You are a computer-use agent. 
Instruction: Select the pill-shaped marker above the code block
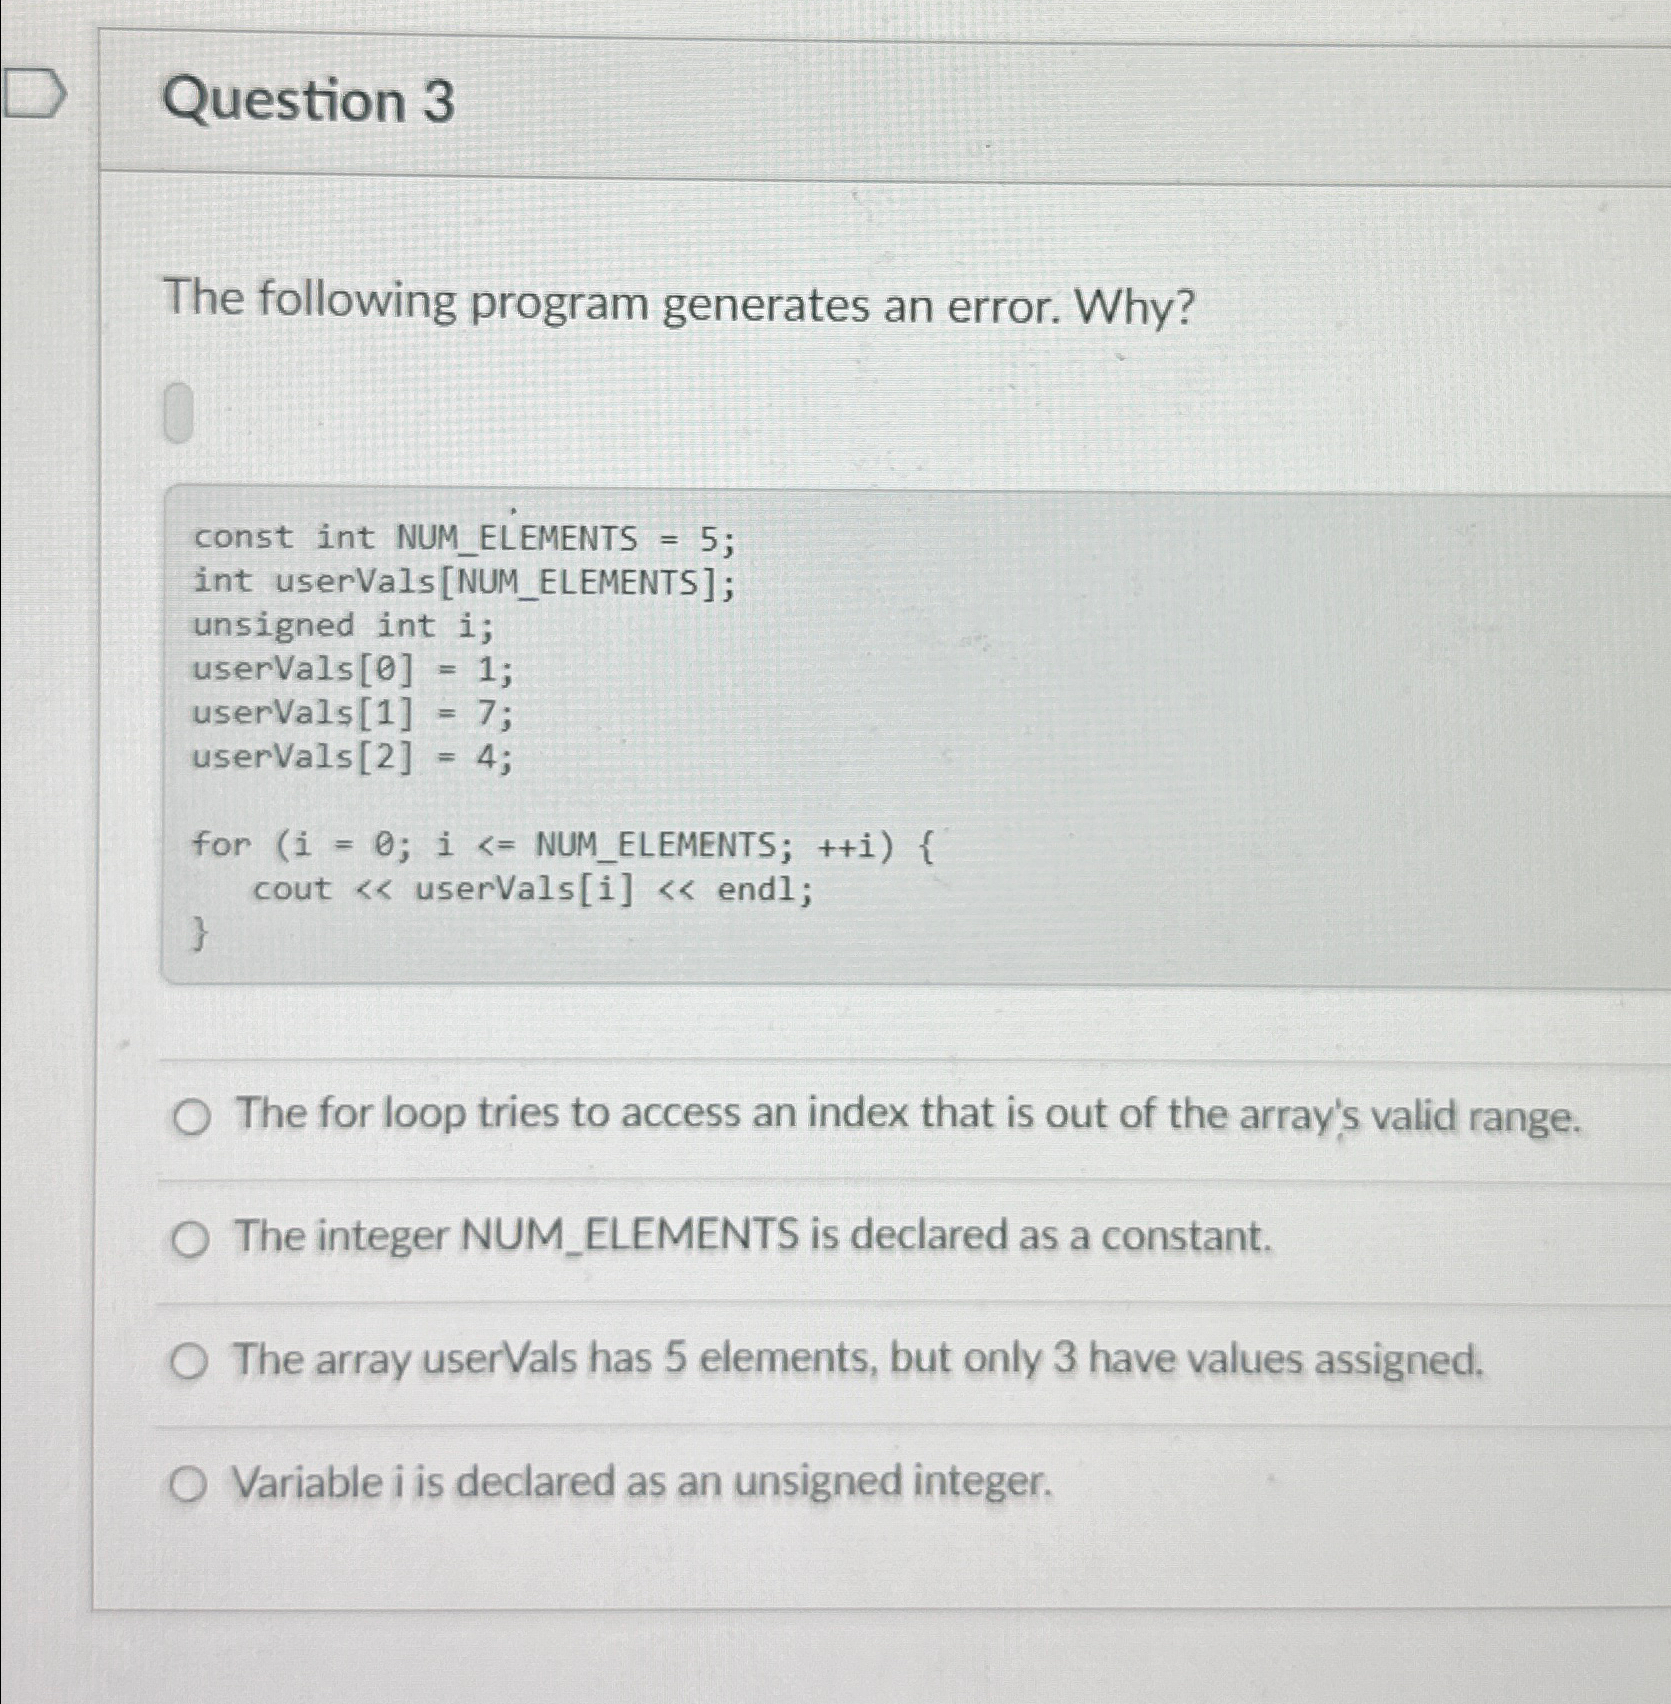click(x=180, y=413)
